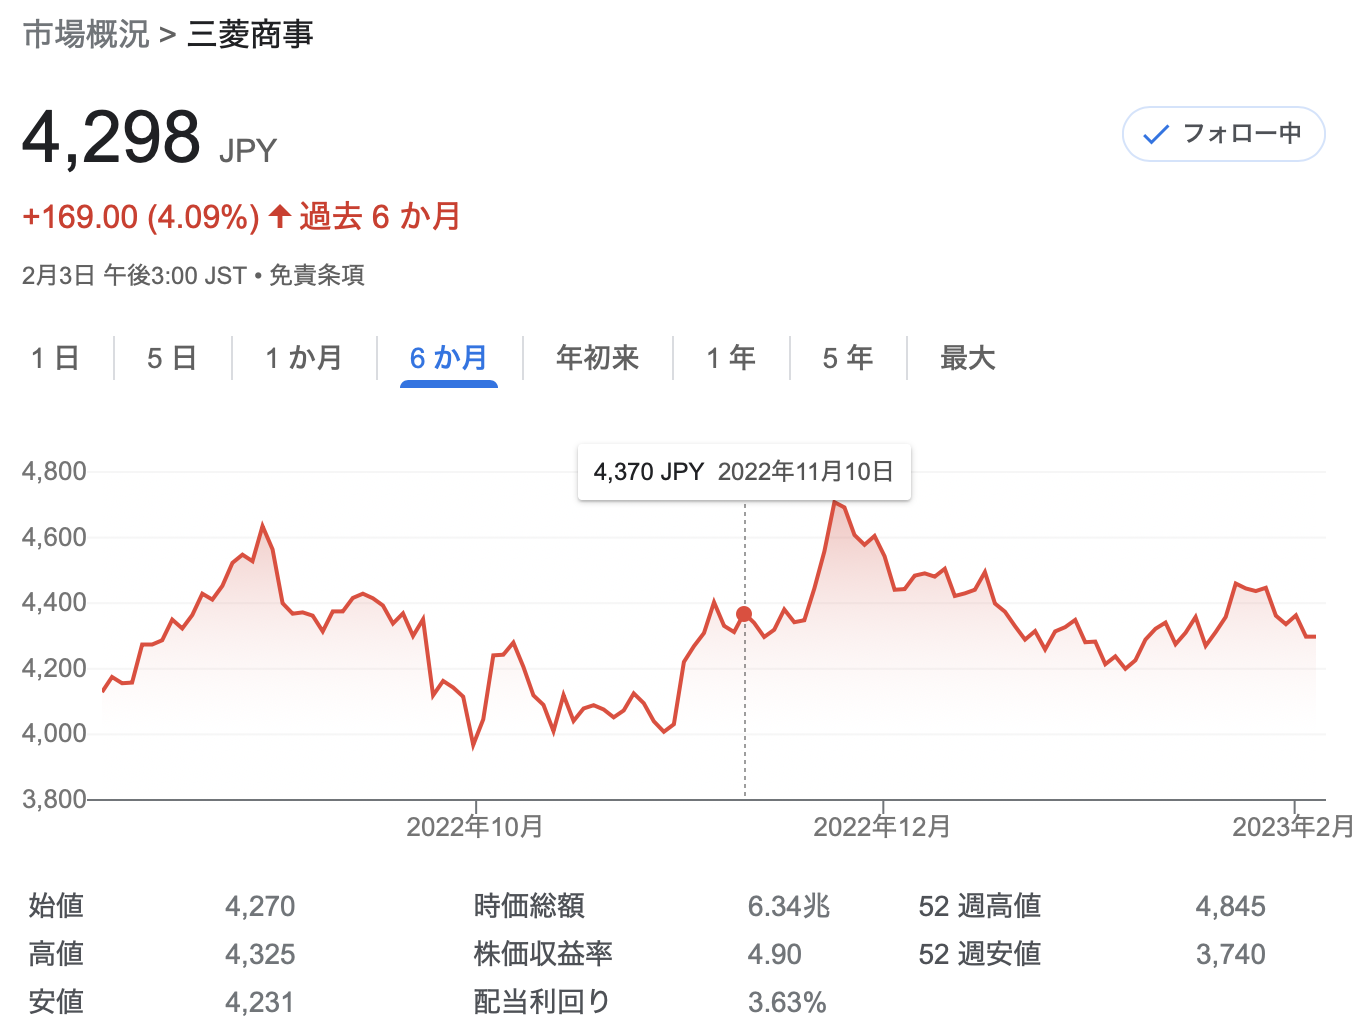Click the 52 週安値 label
1360x1030 pixels.
coord(980,954)
